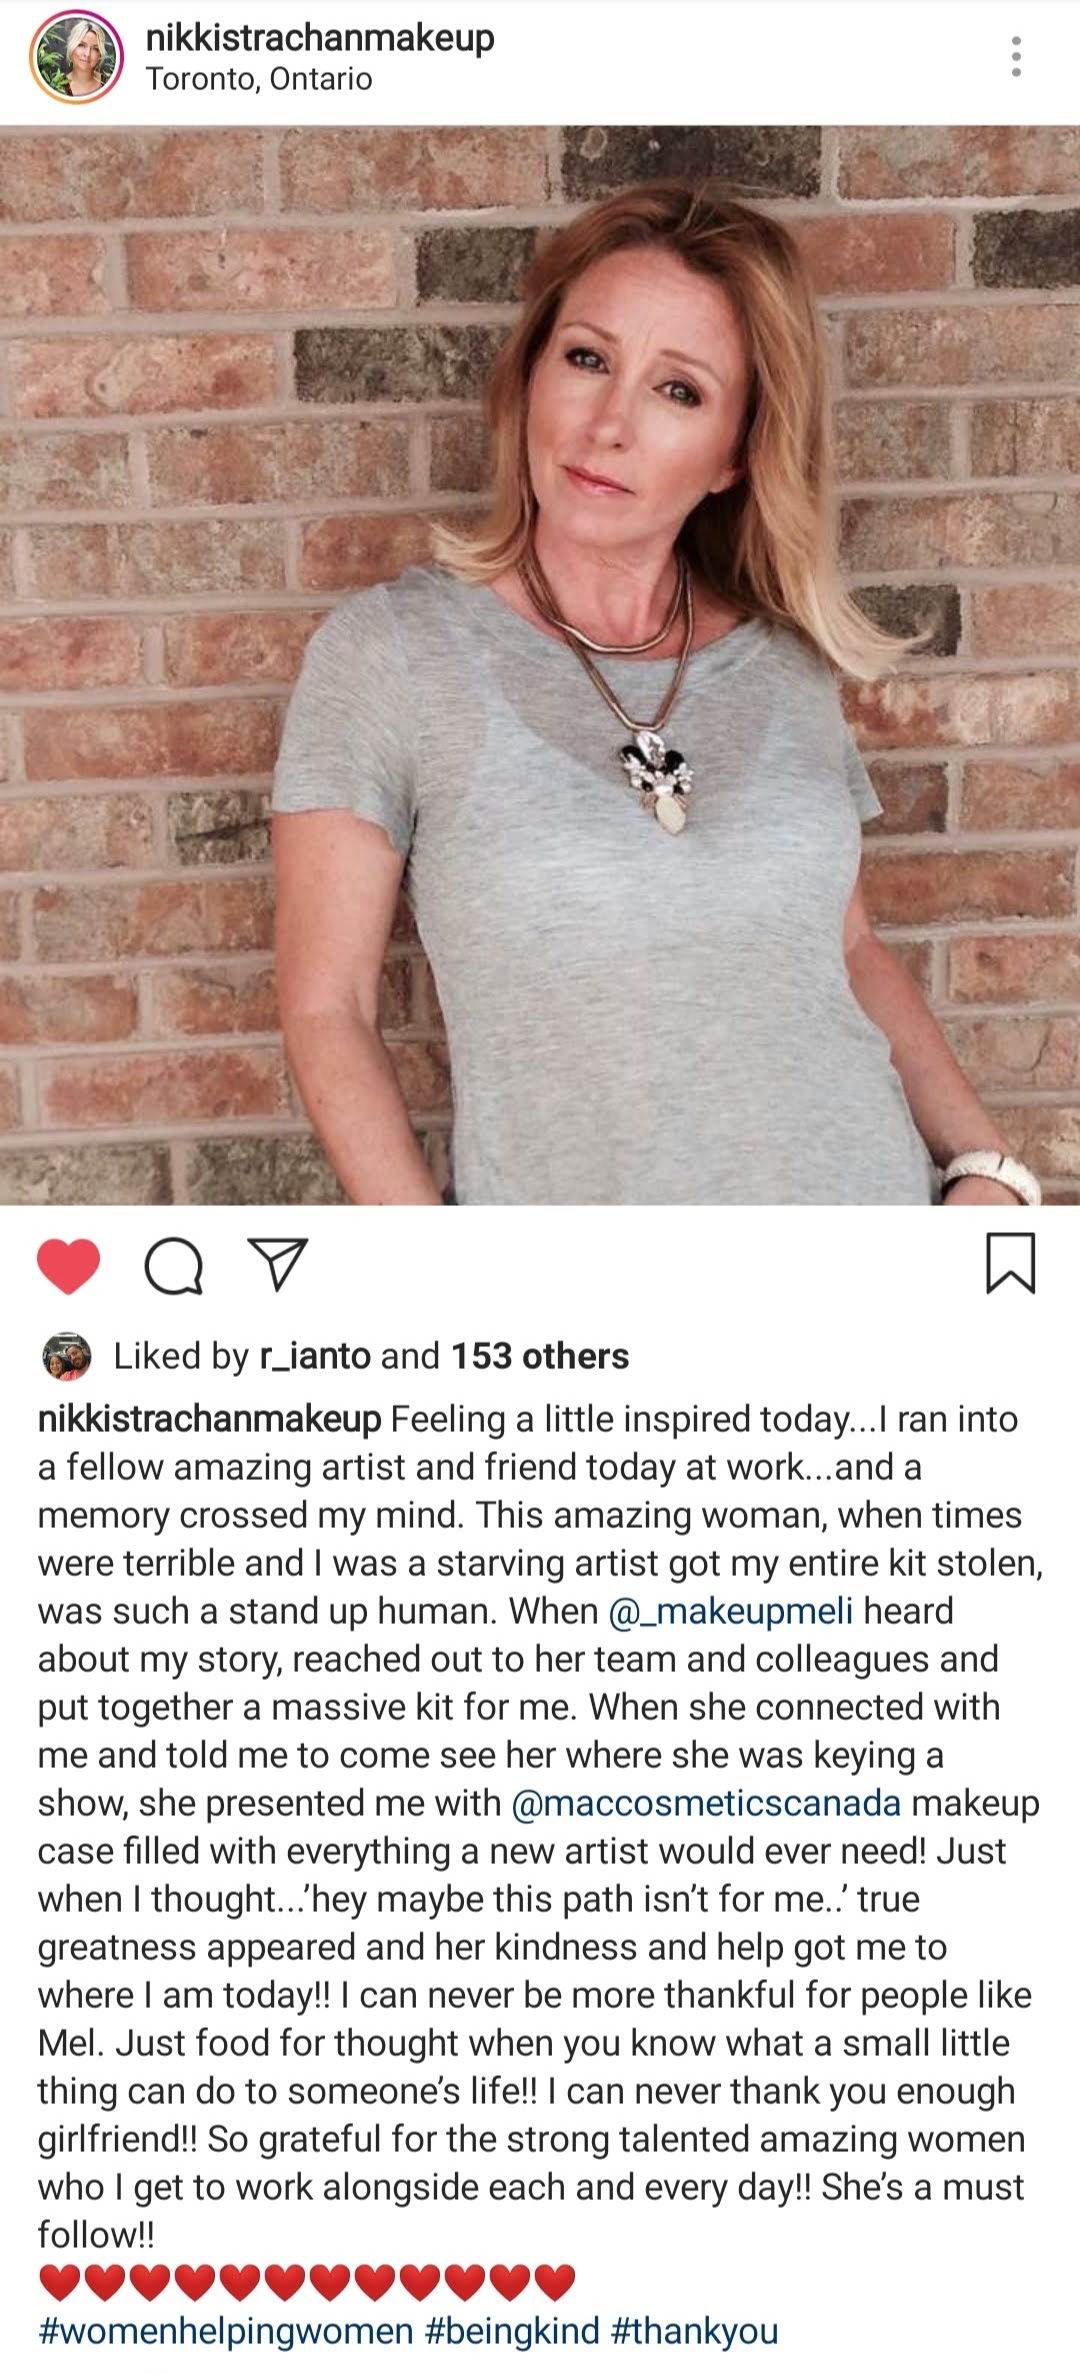This screenshot has width=1080, height=2374.
Task: Open the three-dot post options menu
Action: [1016, 57]
